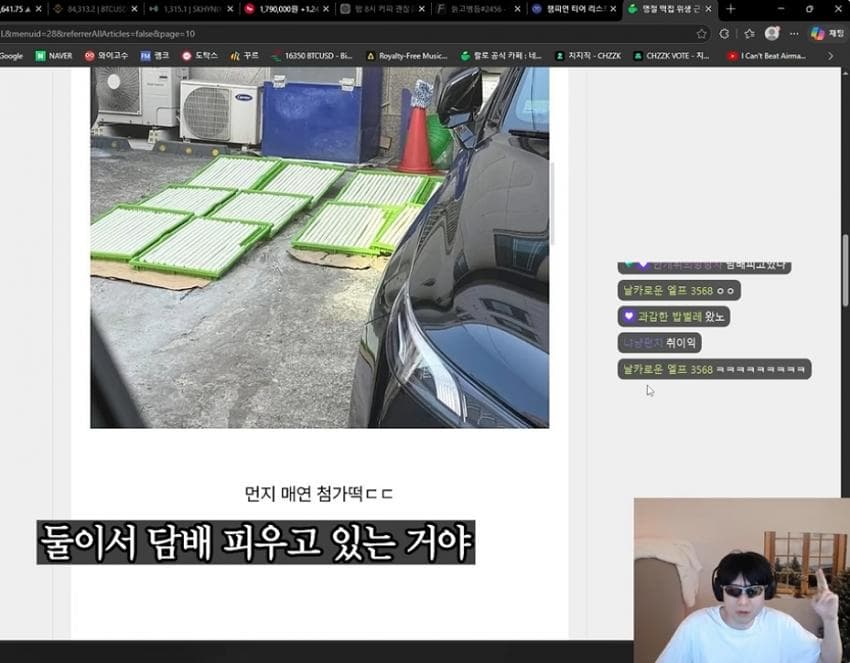Open the I Can't Beat Airma... YouTube bookmark

(x=767, y=56)
